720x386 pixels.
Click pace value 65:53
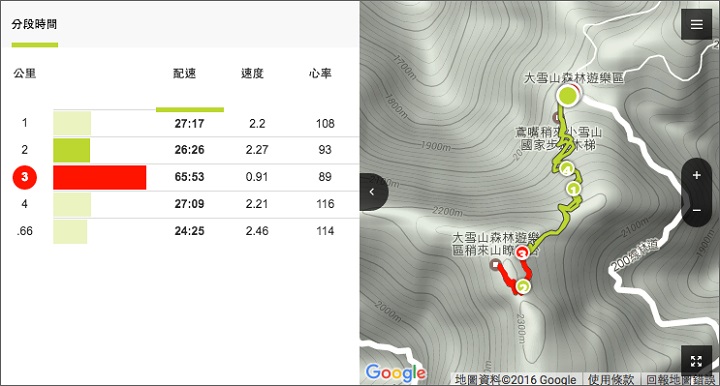189,177
